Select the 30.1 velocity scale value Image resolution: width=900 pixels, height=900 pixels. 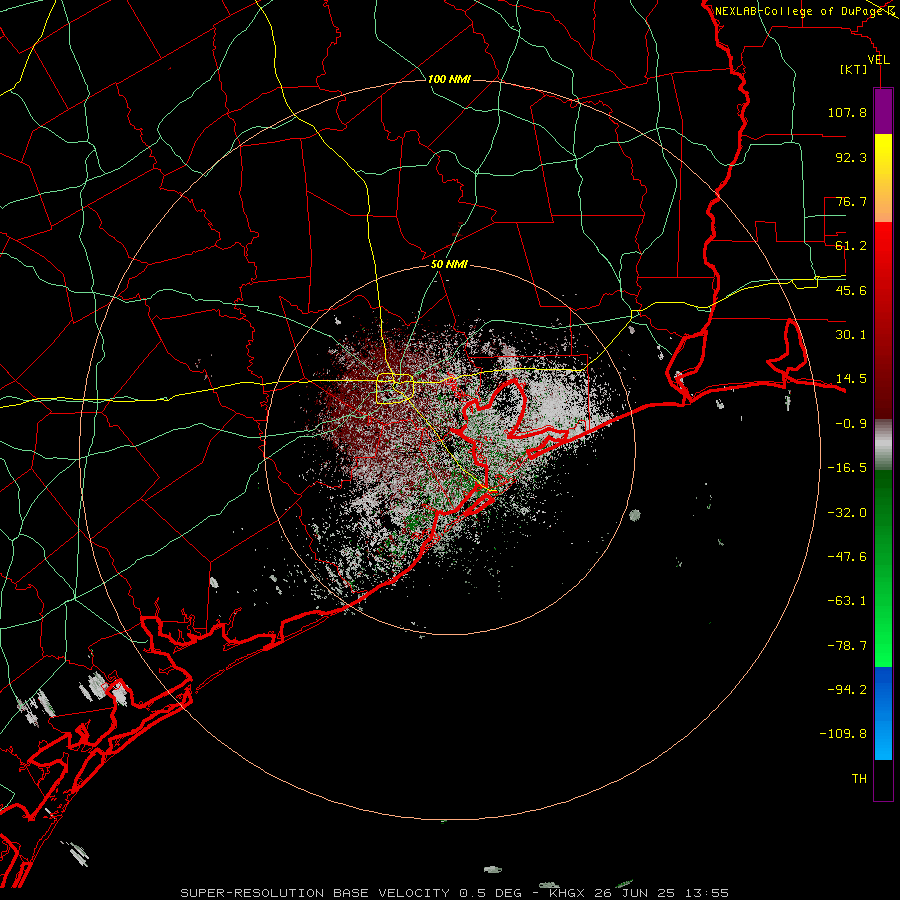click(851, 335)
